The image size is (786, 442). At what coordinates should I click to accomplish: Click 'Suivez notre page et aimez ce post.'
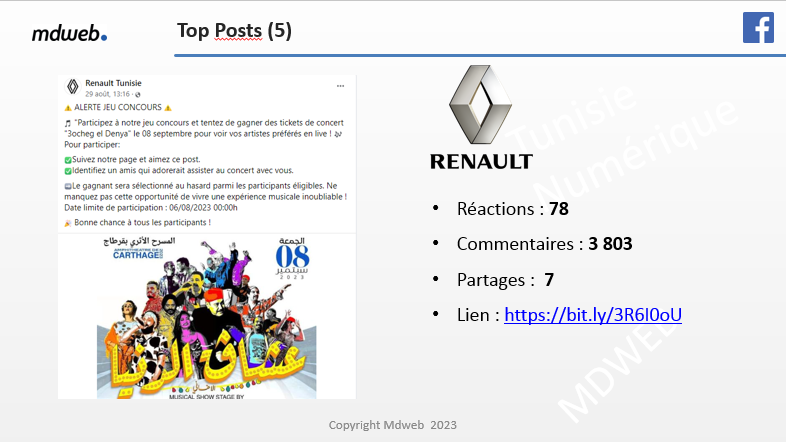click(136, 159)
